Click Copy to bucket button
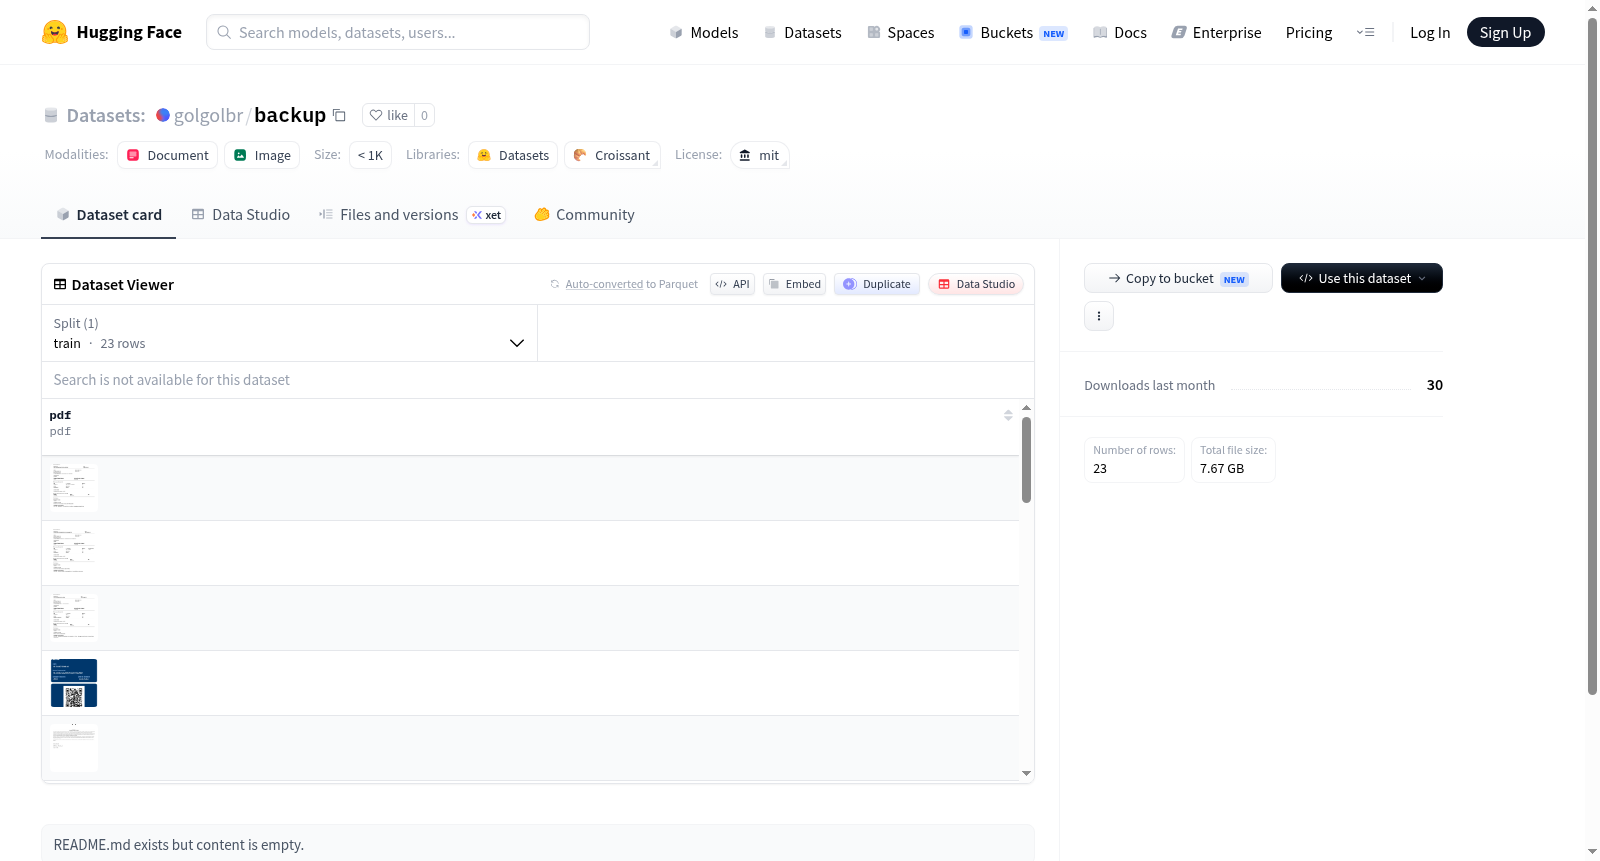Image resolution: width=1600 pixels, height=861 pixels. click(1178, 278)
